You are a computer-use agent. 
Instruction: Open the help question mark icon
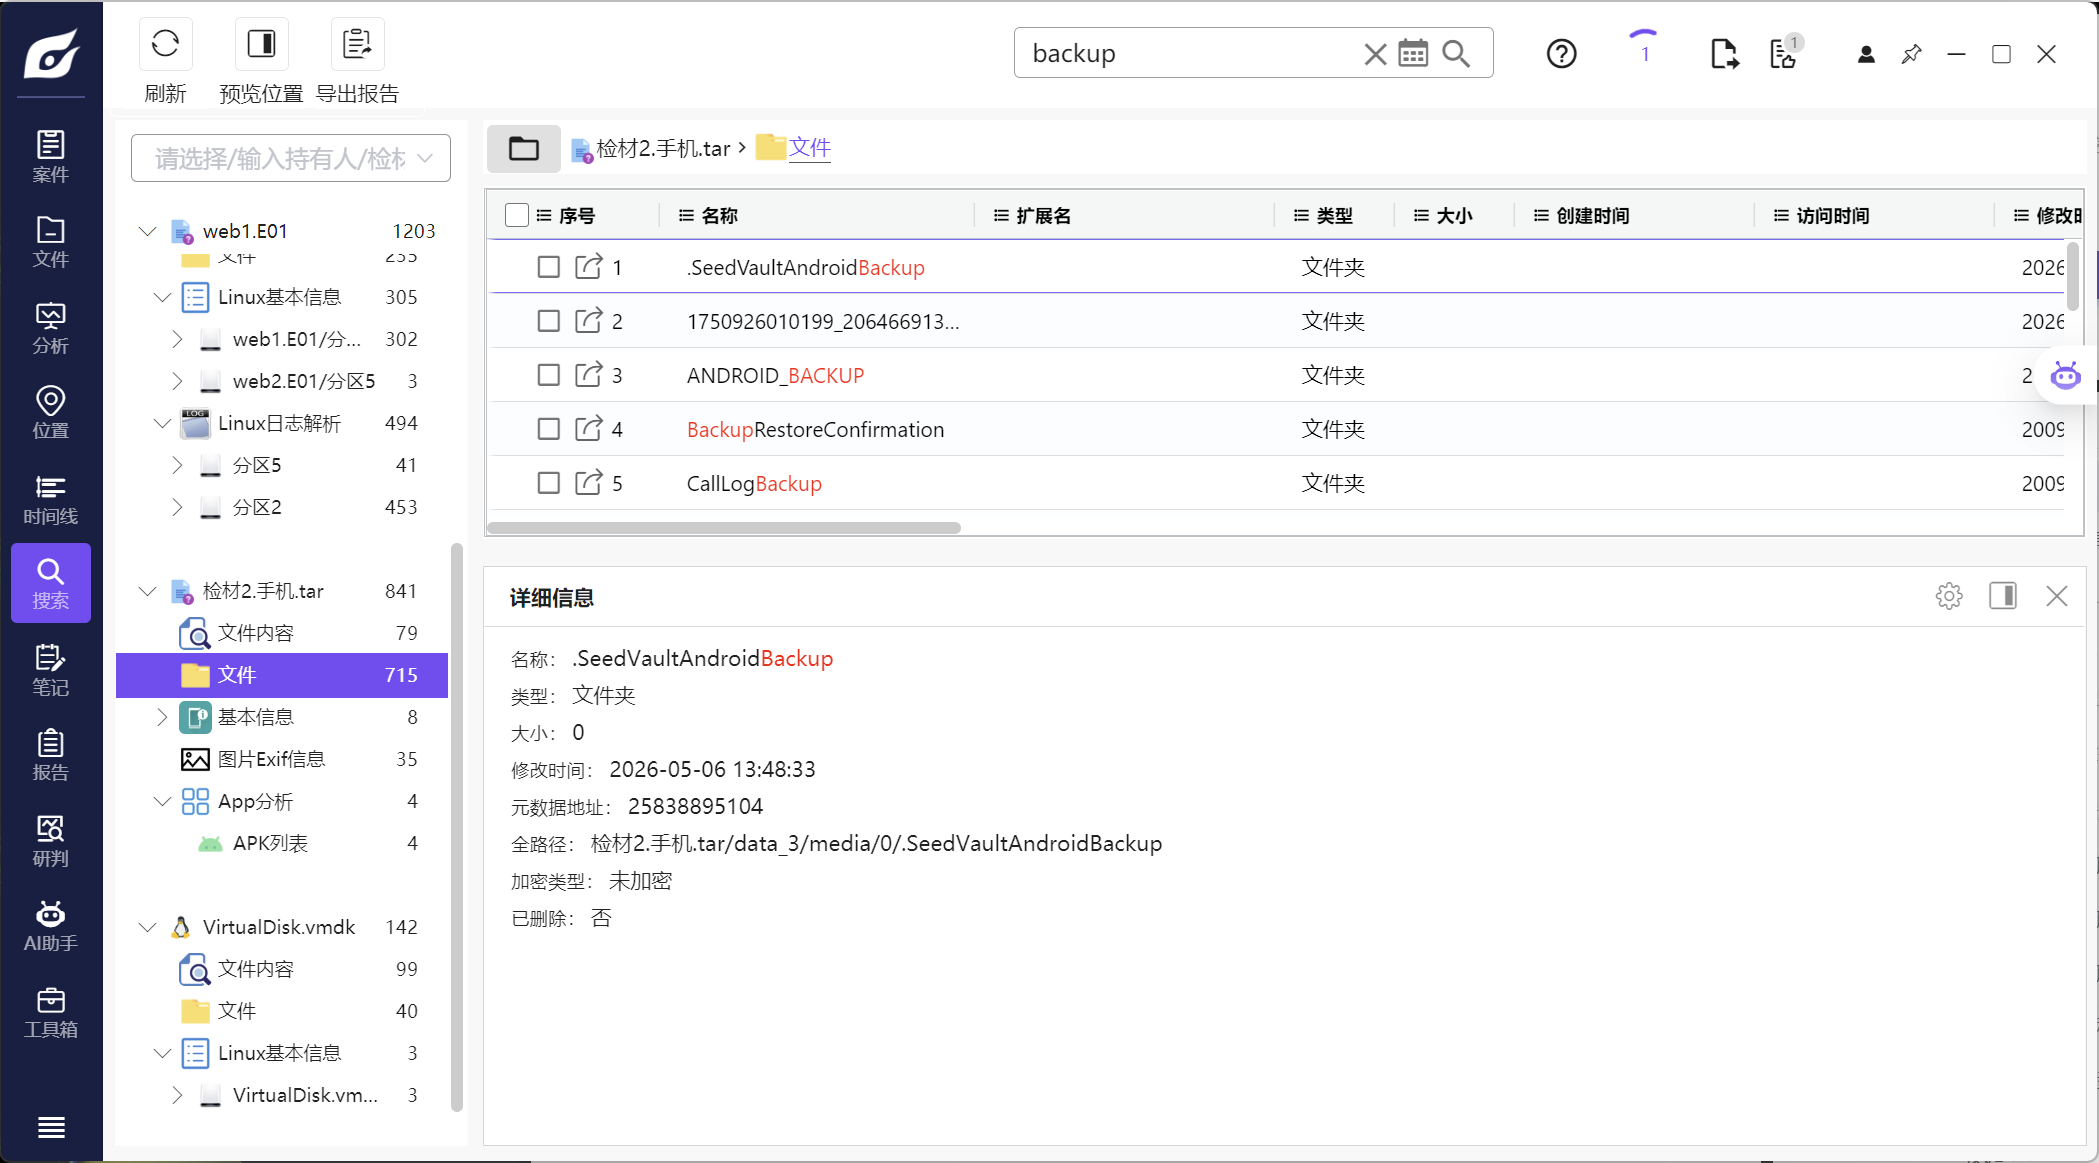[x=1561, y=54]
